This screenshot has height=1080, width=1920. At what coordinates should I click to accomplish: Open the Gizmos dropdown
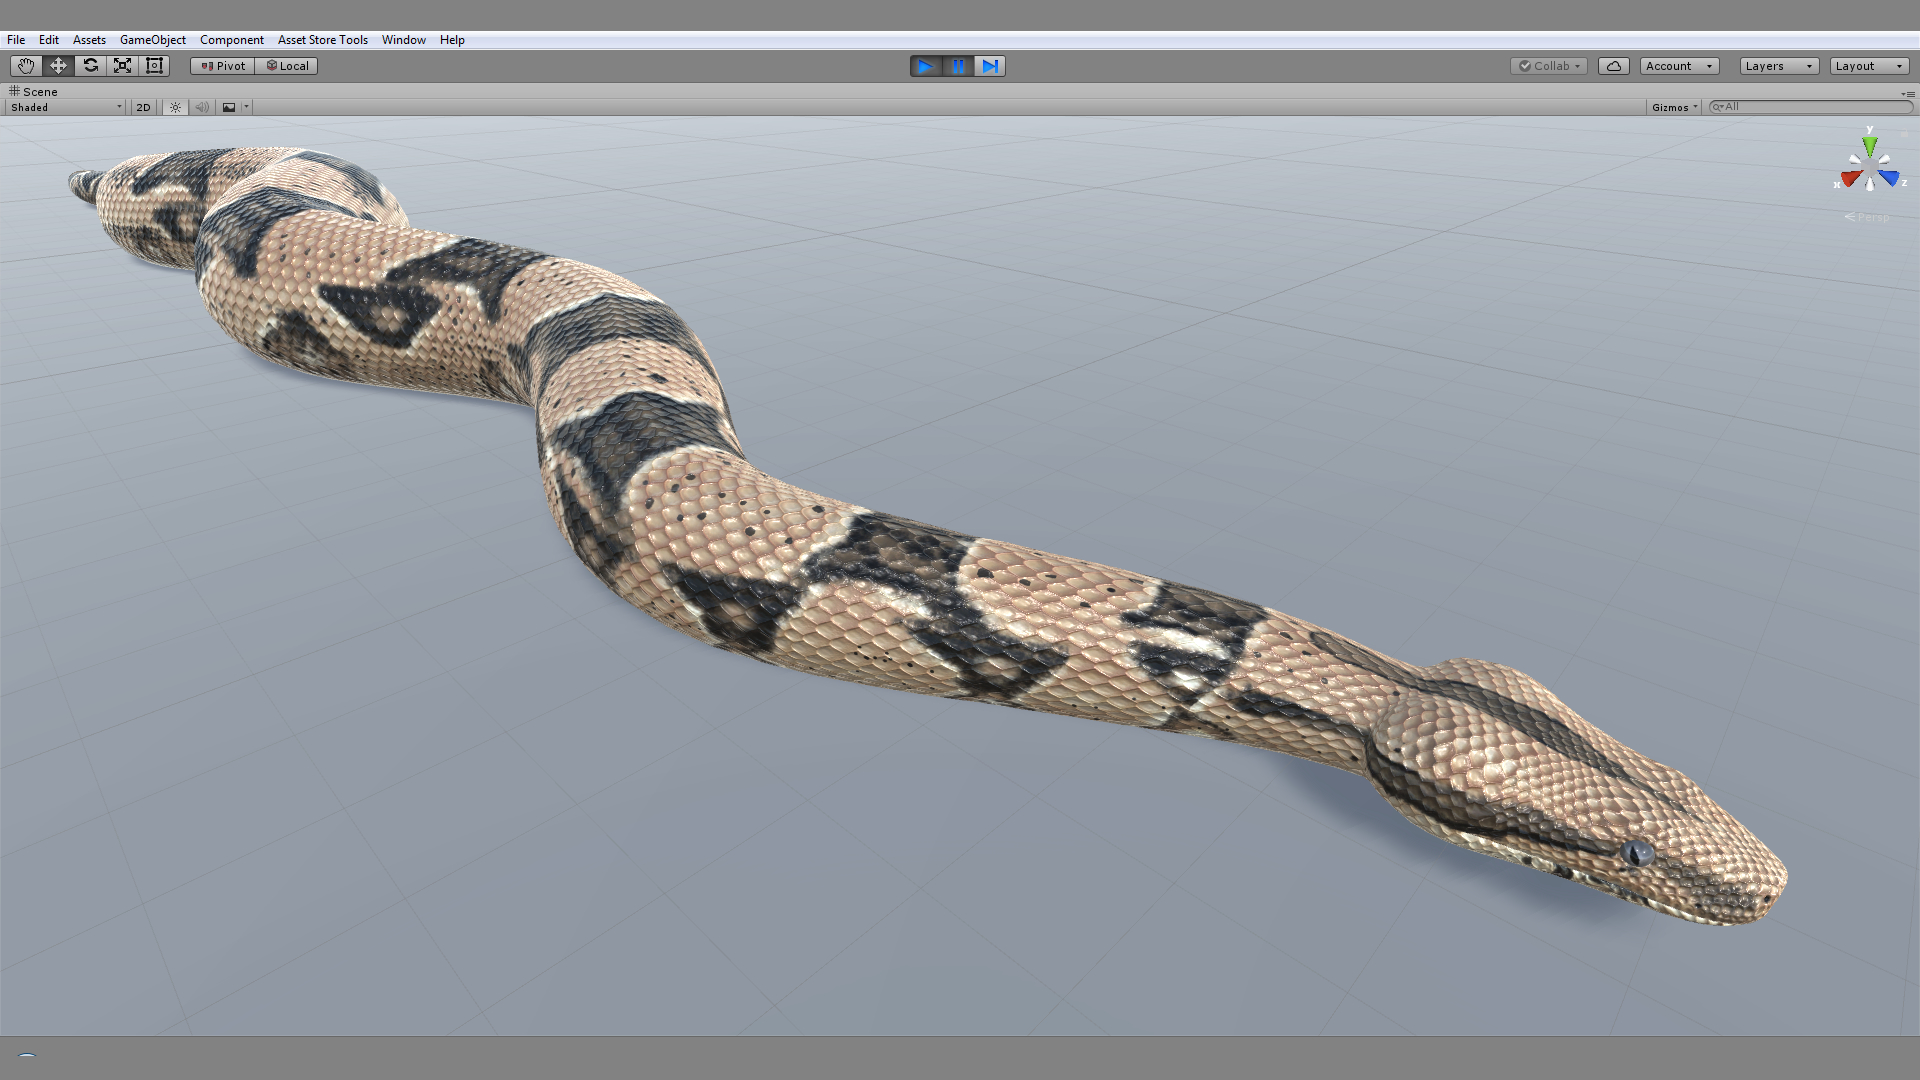[x=1673, y=107]
